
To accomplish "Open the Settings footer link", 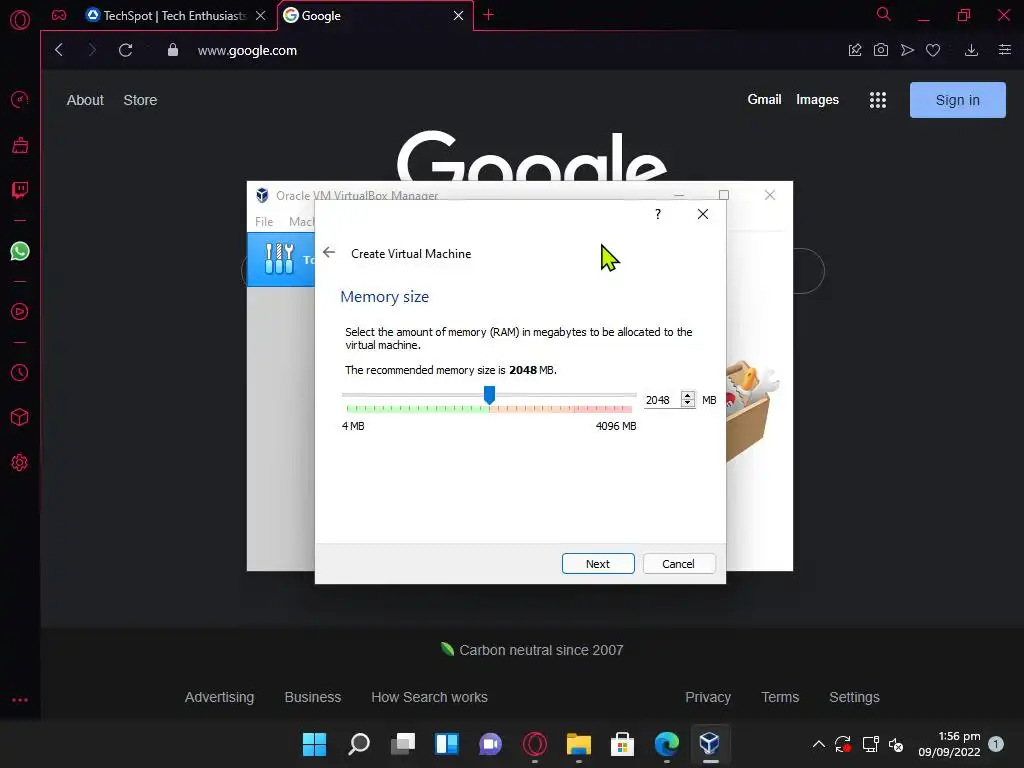I will (854, 697).
